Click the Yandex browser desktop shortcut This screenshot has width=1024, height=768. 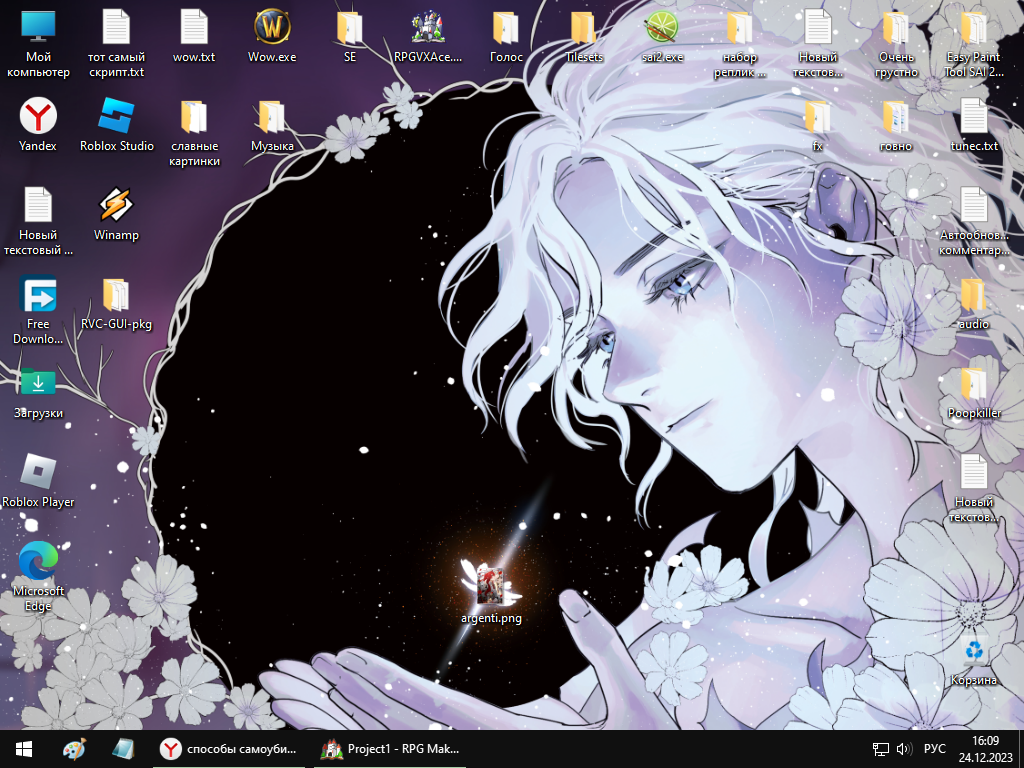pos(38,125)
